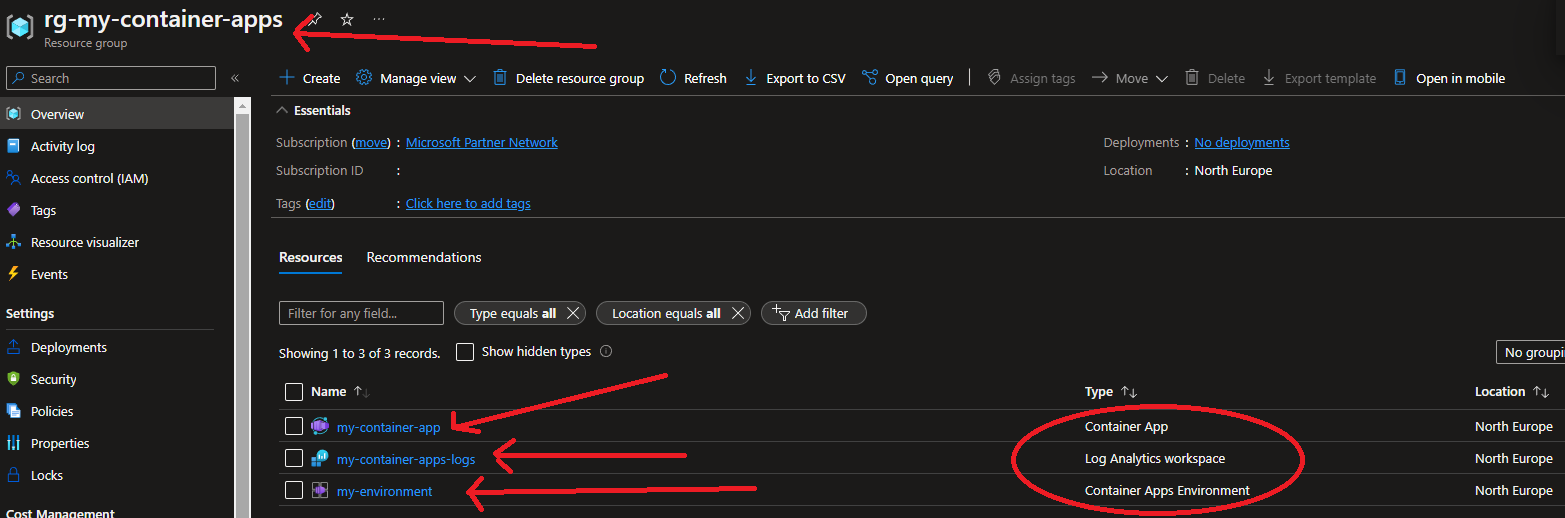Check the select-all checkbox in Name header

[x=293, y=392]
